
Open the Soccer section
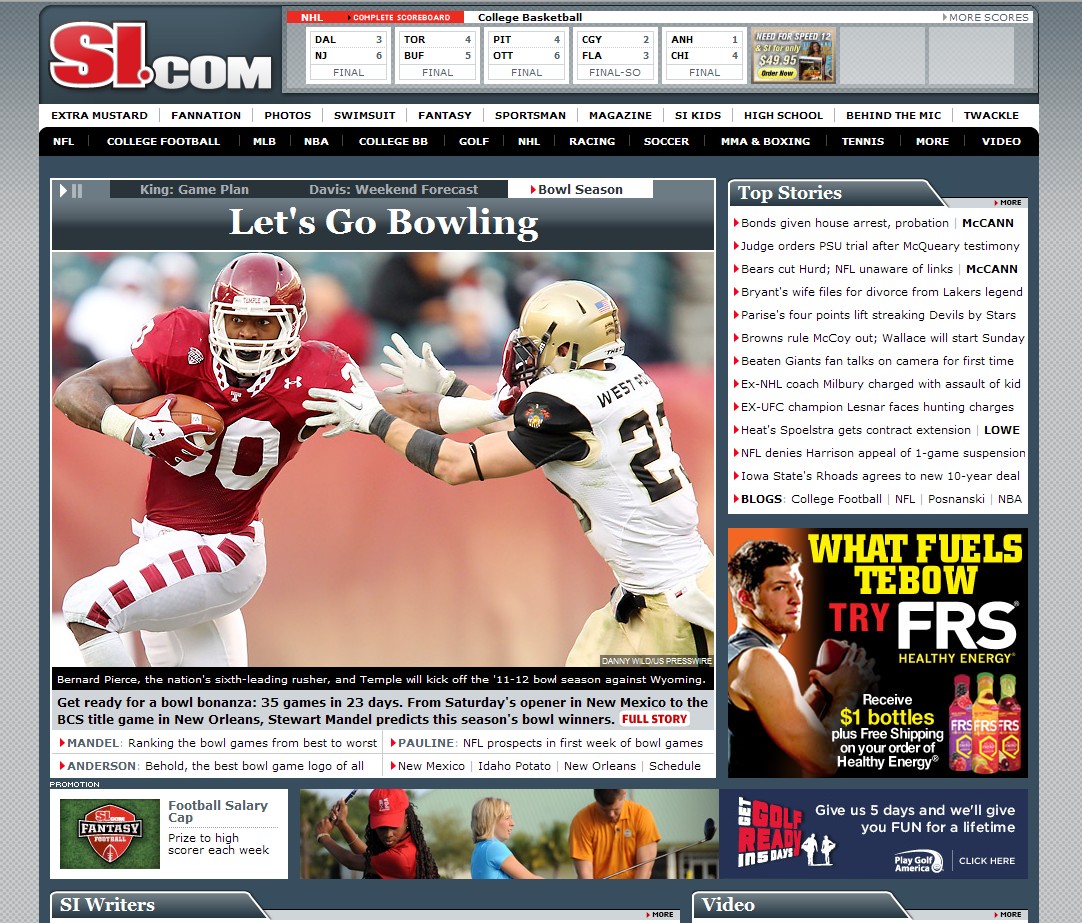tap(666, 141)
